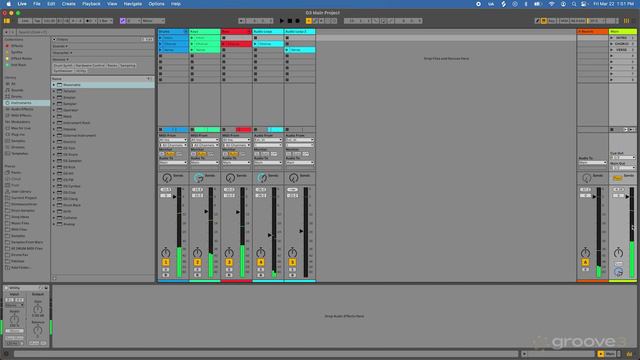Viewport: 640px width, 360px height.
Task: Launch the CHORUS scene in Main track
Action: (612, 44)
